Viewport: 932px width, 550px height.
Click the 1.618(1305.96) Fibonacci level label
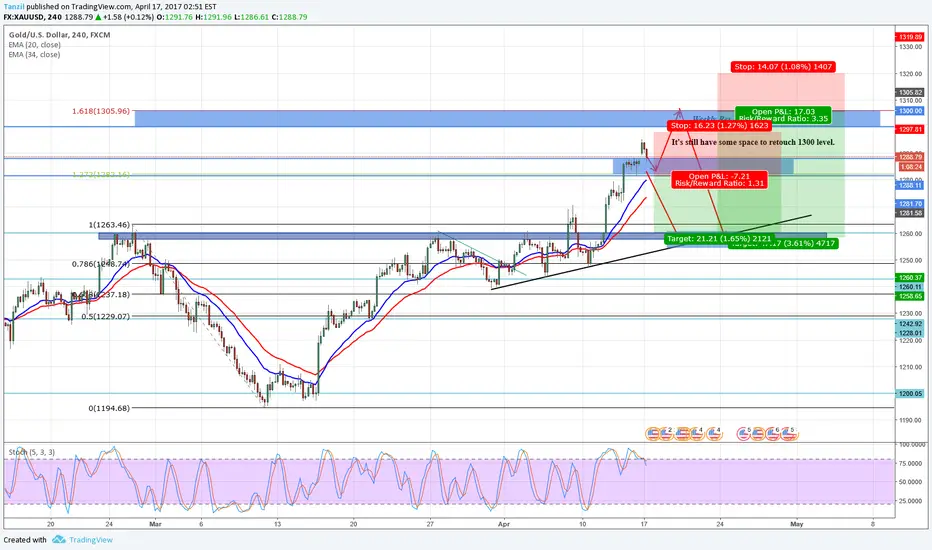tap(100, 111)
